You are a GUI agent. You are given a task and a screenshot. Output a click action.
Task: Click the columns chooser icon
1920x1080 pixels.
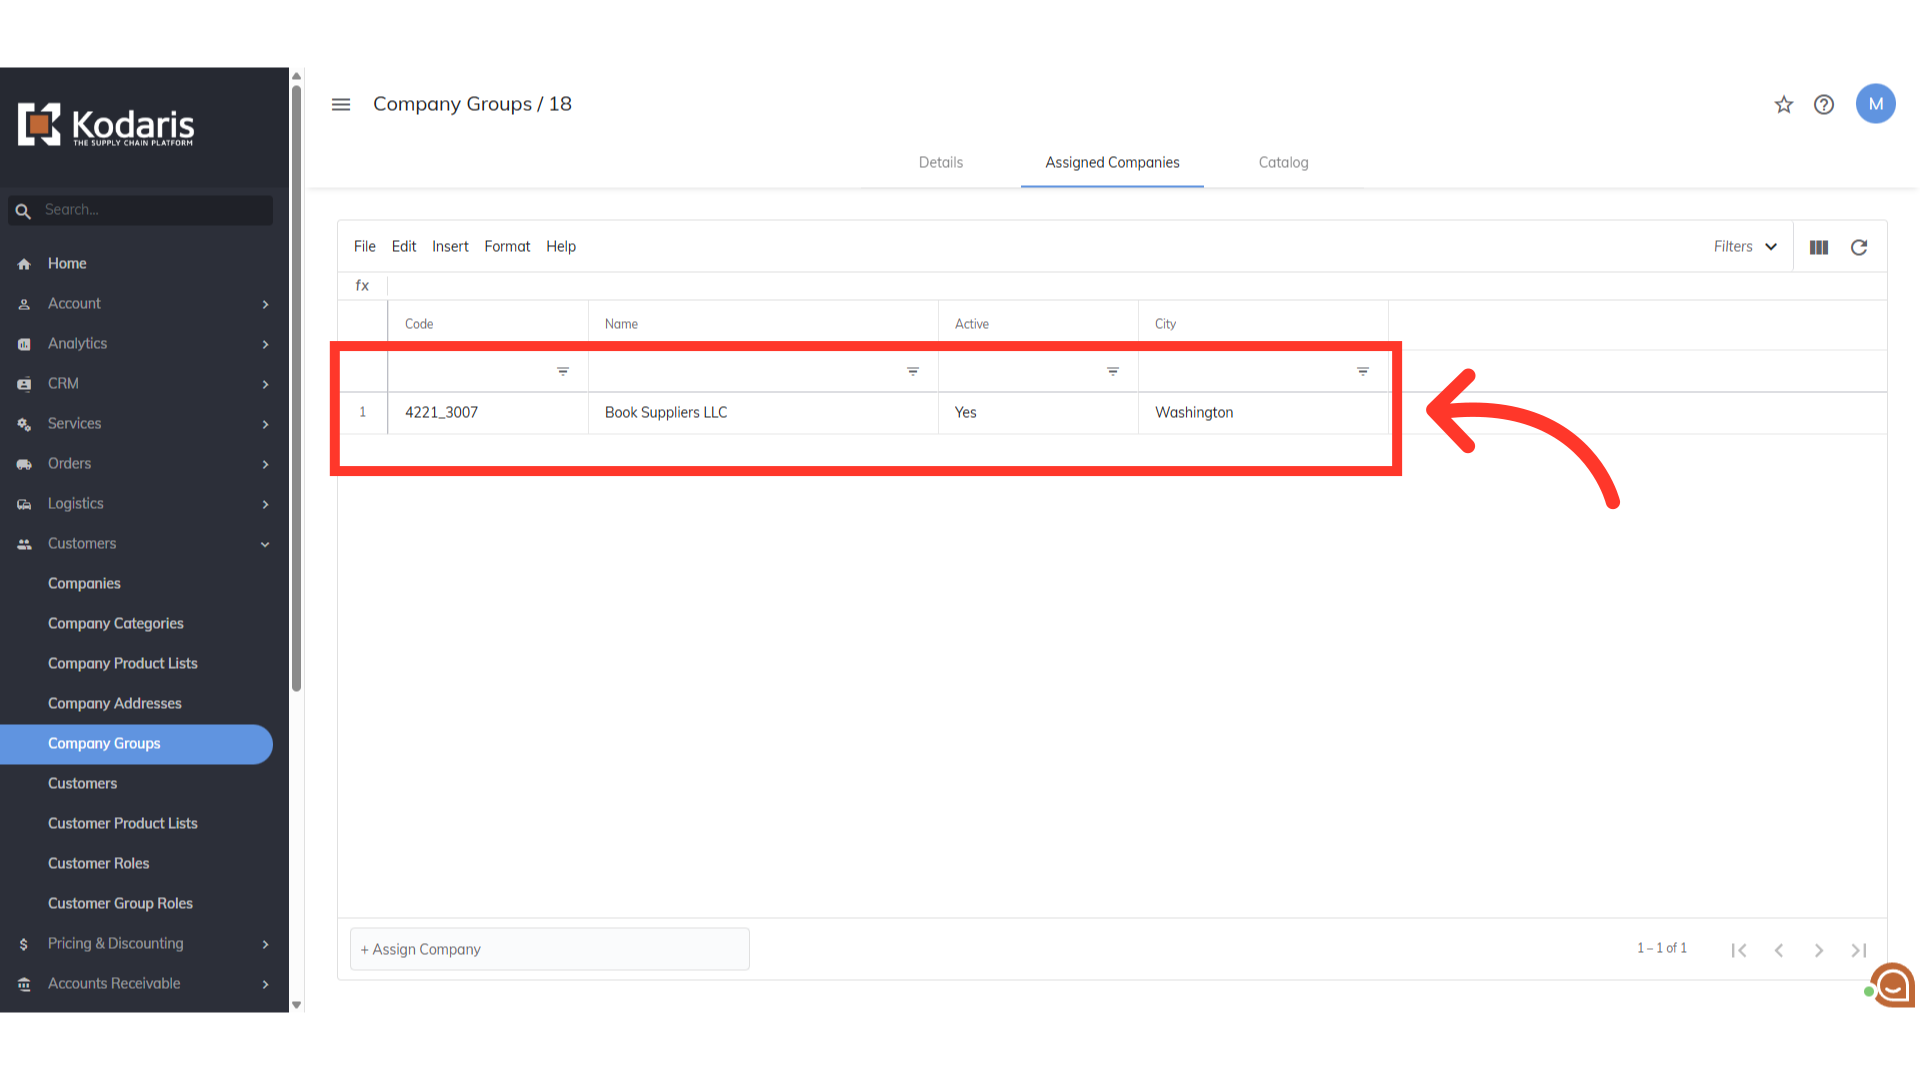(1819, 247)
